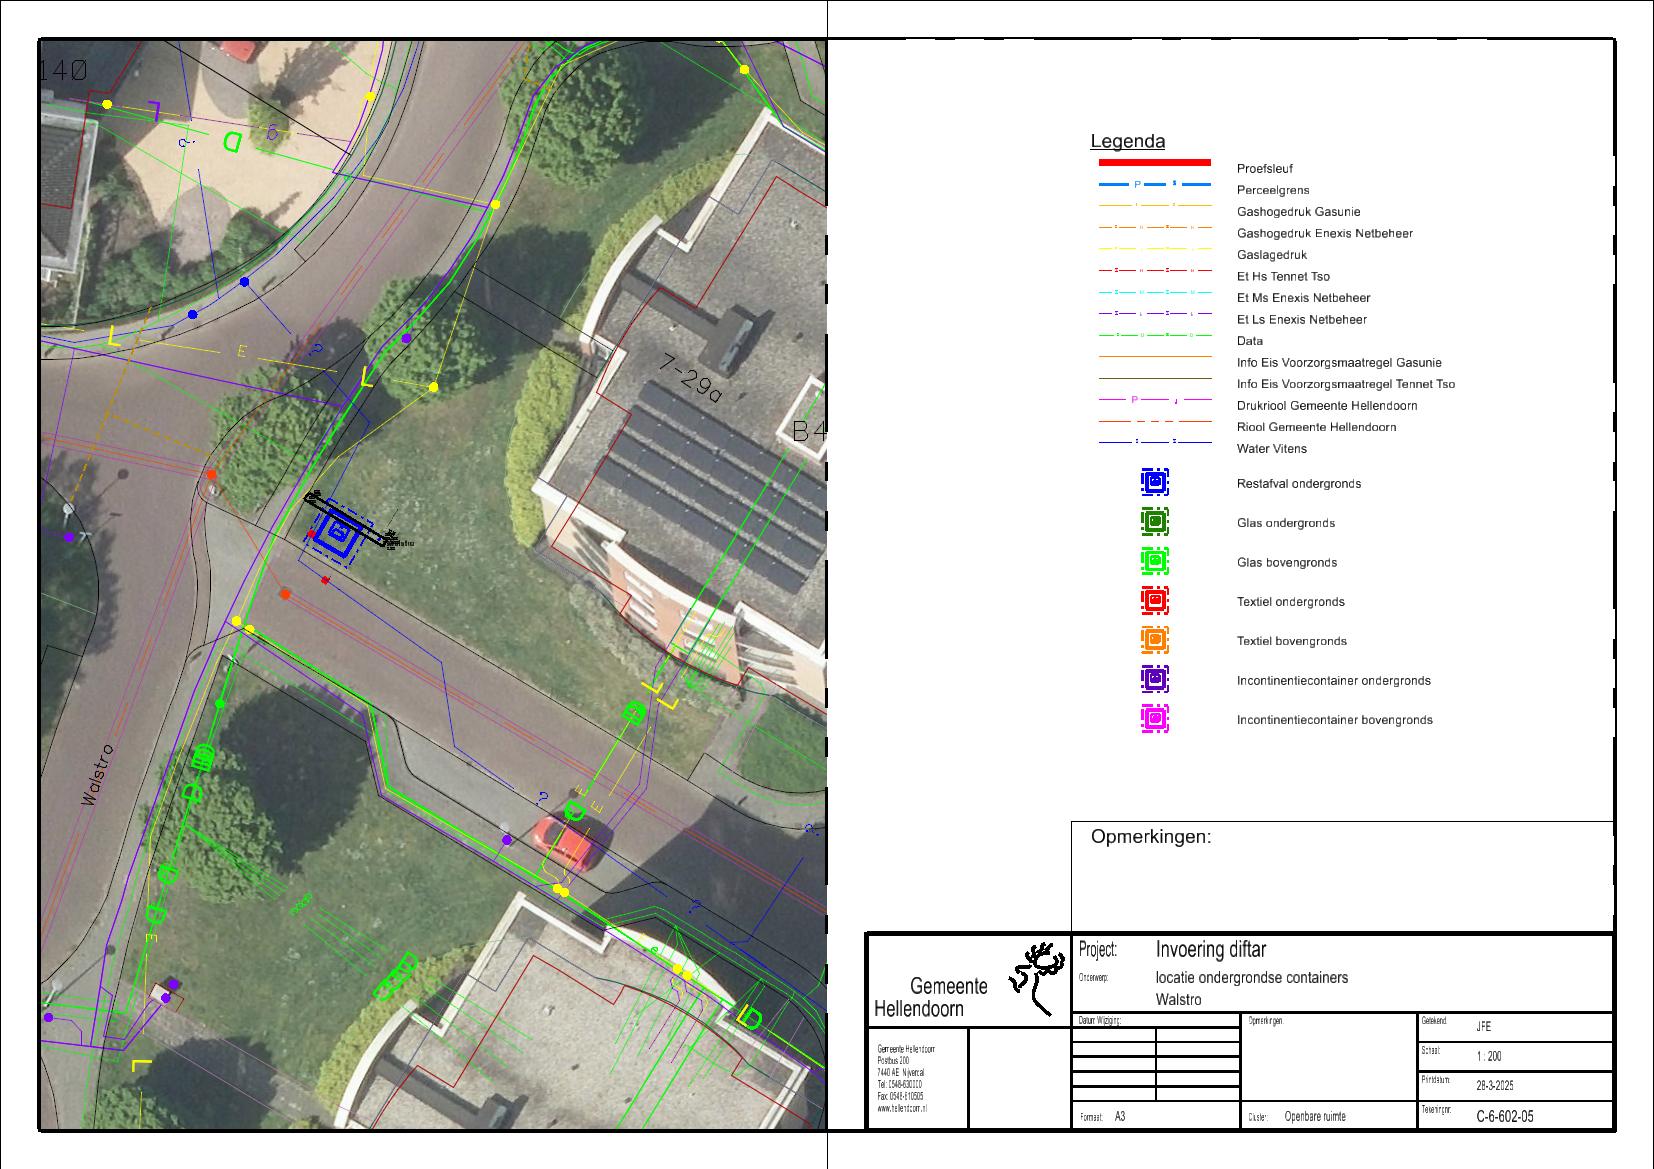Click the red car on the aerial photo
The image size is (1654, 1169).
pyautogui.click(x=563, y=842)
